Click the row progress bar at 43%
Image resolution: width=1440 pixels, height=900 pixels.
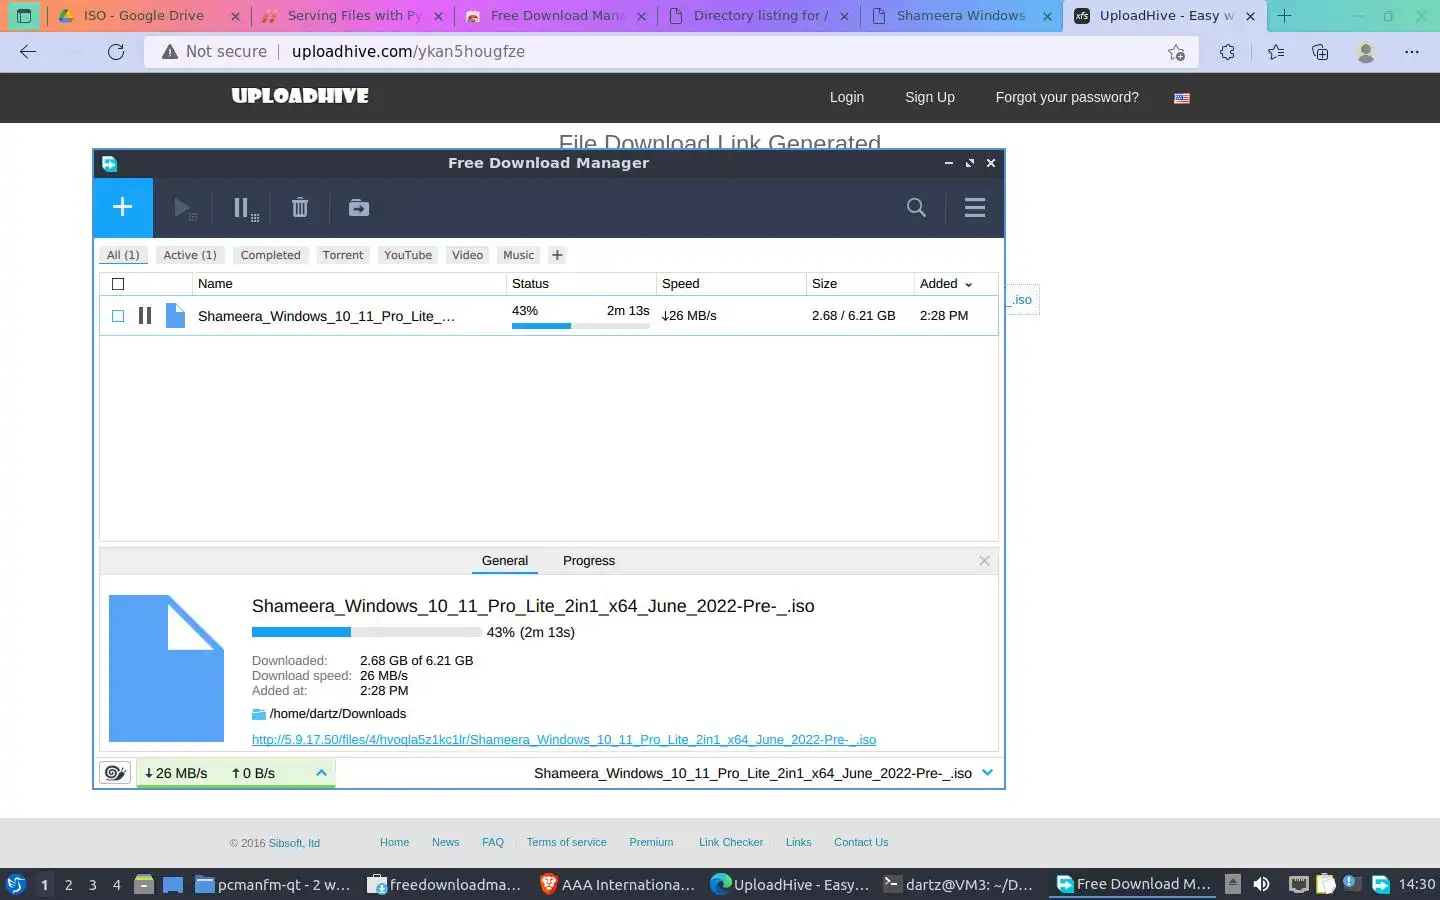[x=580, y=326]
